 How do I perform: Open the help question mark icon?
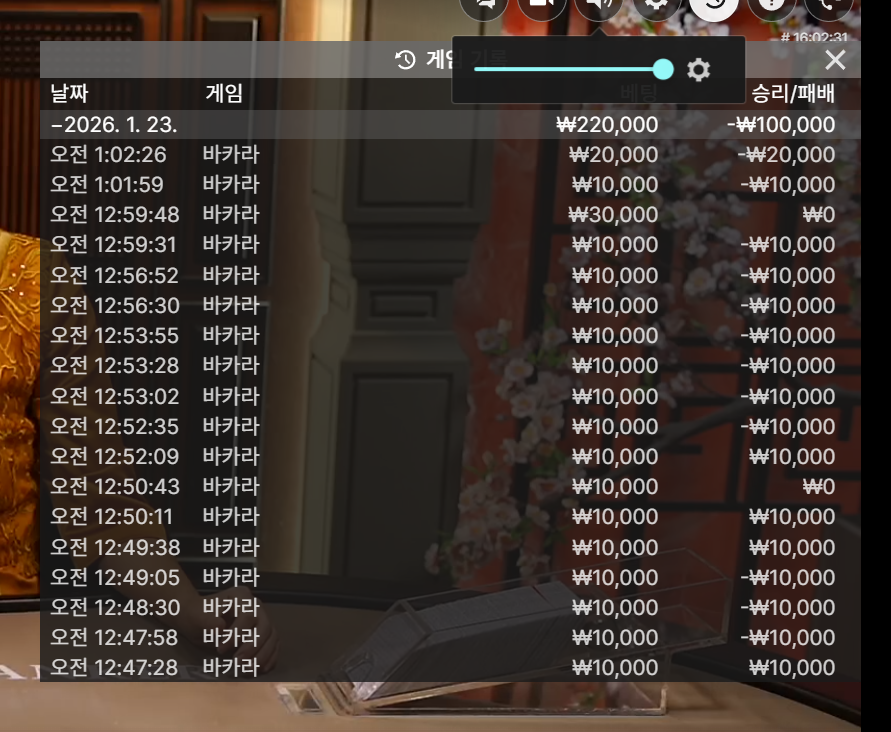click(772, 5)
